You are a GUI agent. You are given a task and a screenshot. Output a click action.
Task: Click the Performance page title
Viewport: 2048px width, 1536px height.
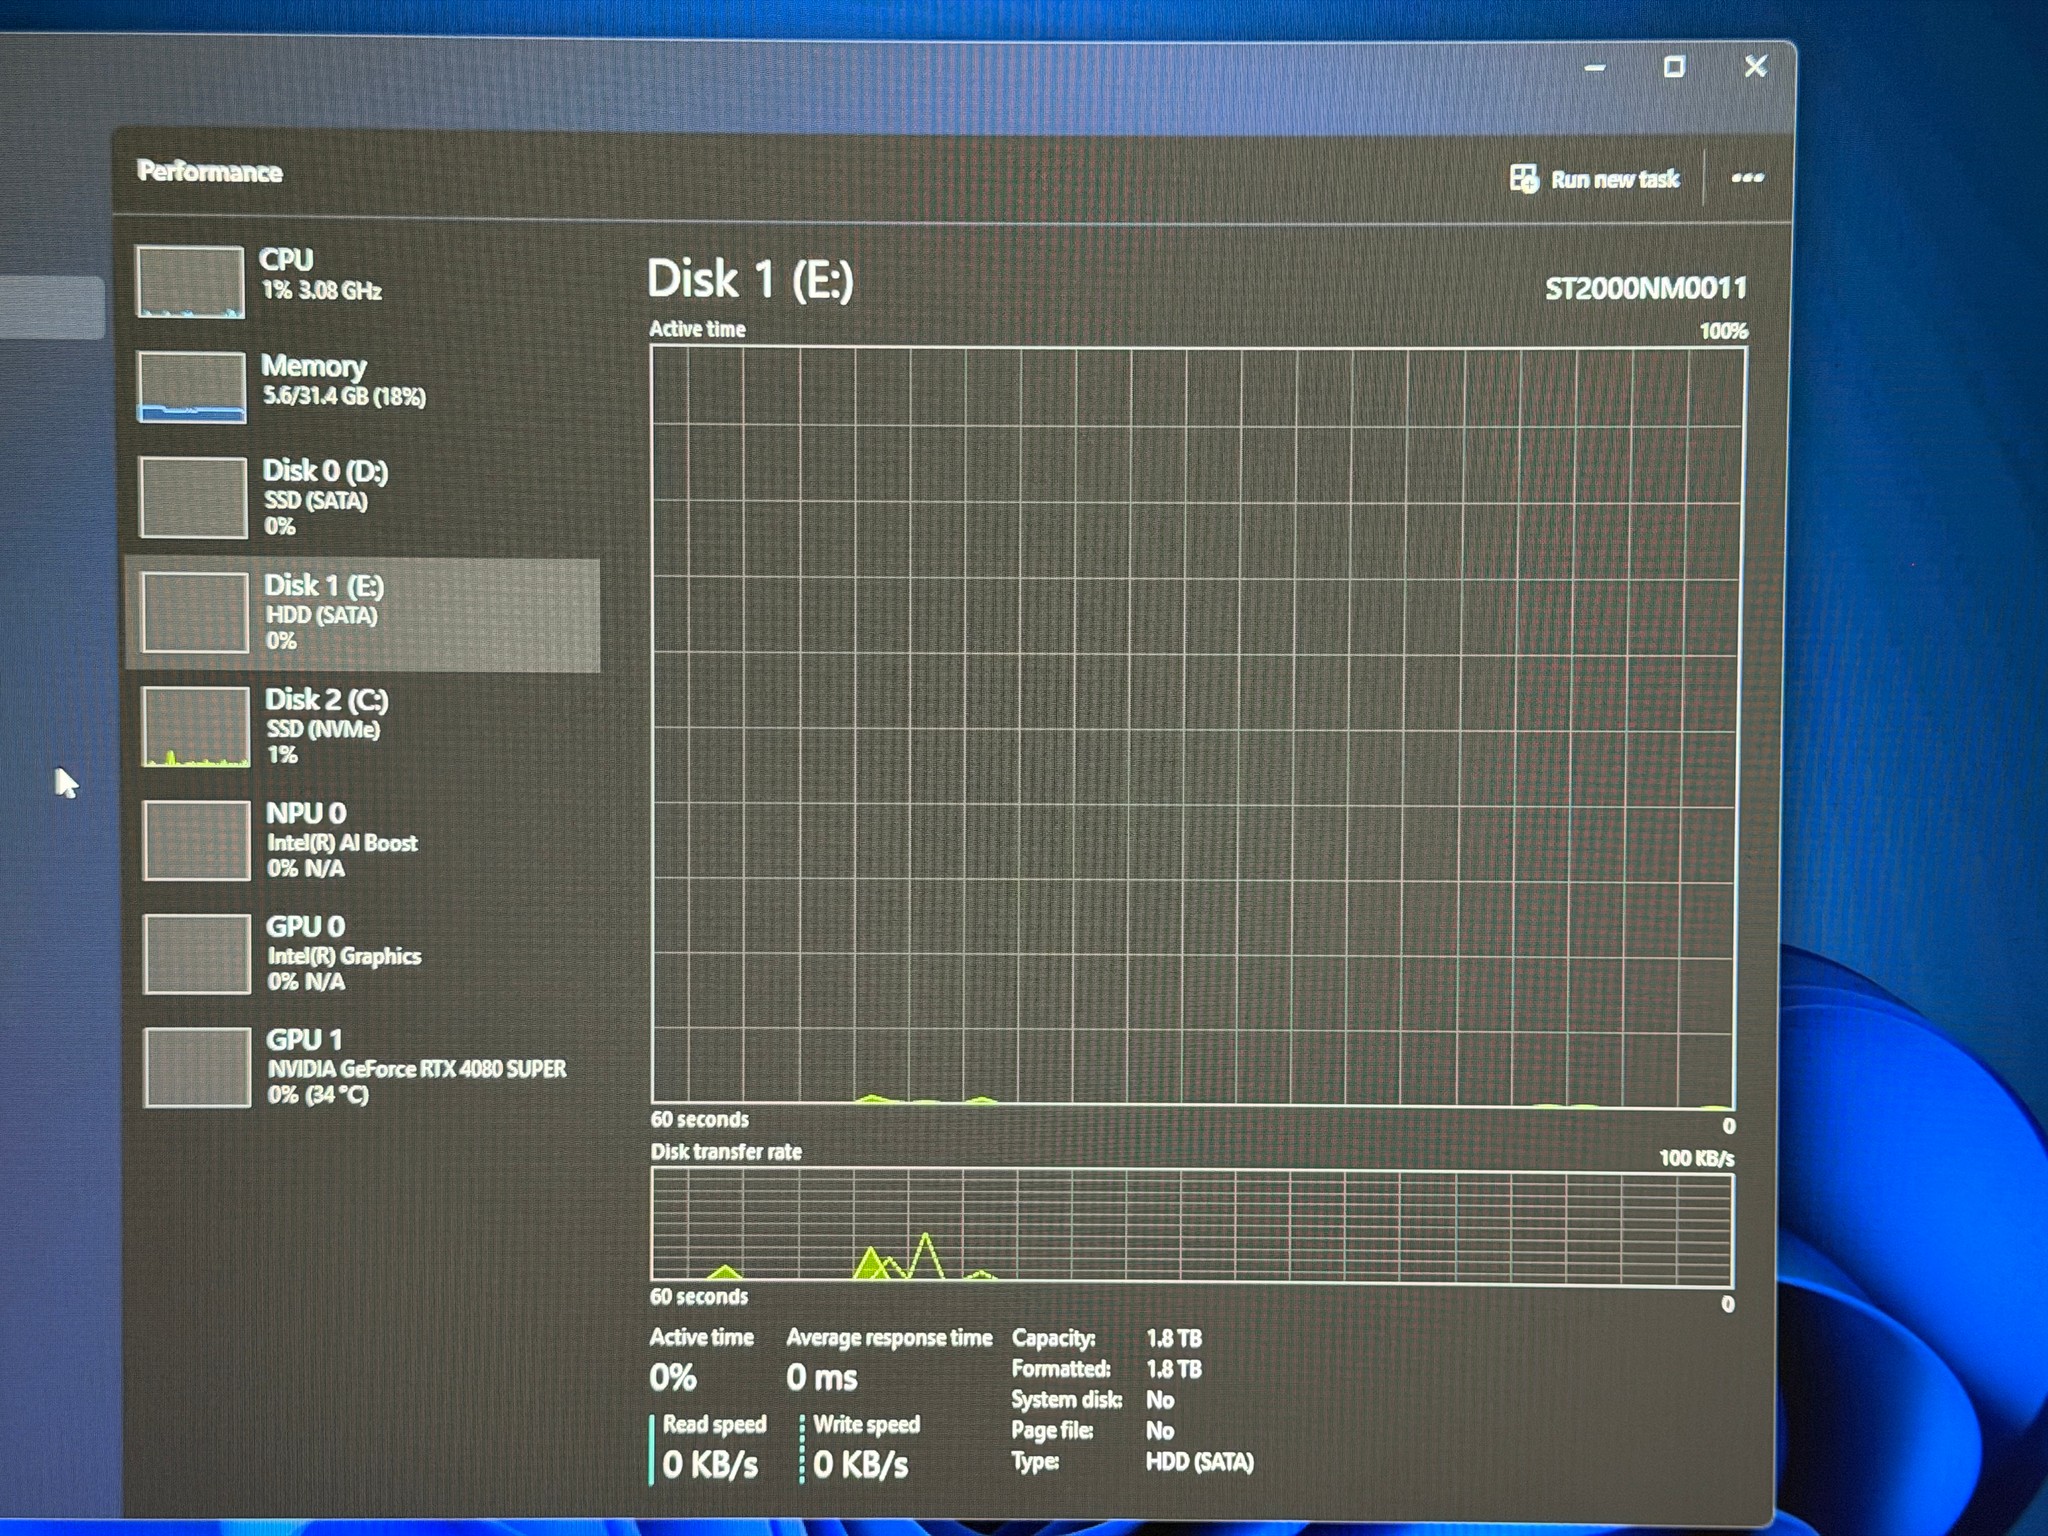pyautogui.click(x=210, y=172)
